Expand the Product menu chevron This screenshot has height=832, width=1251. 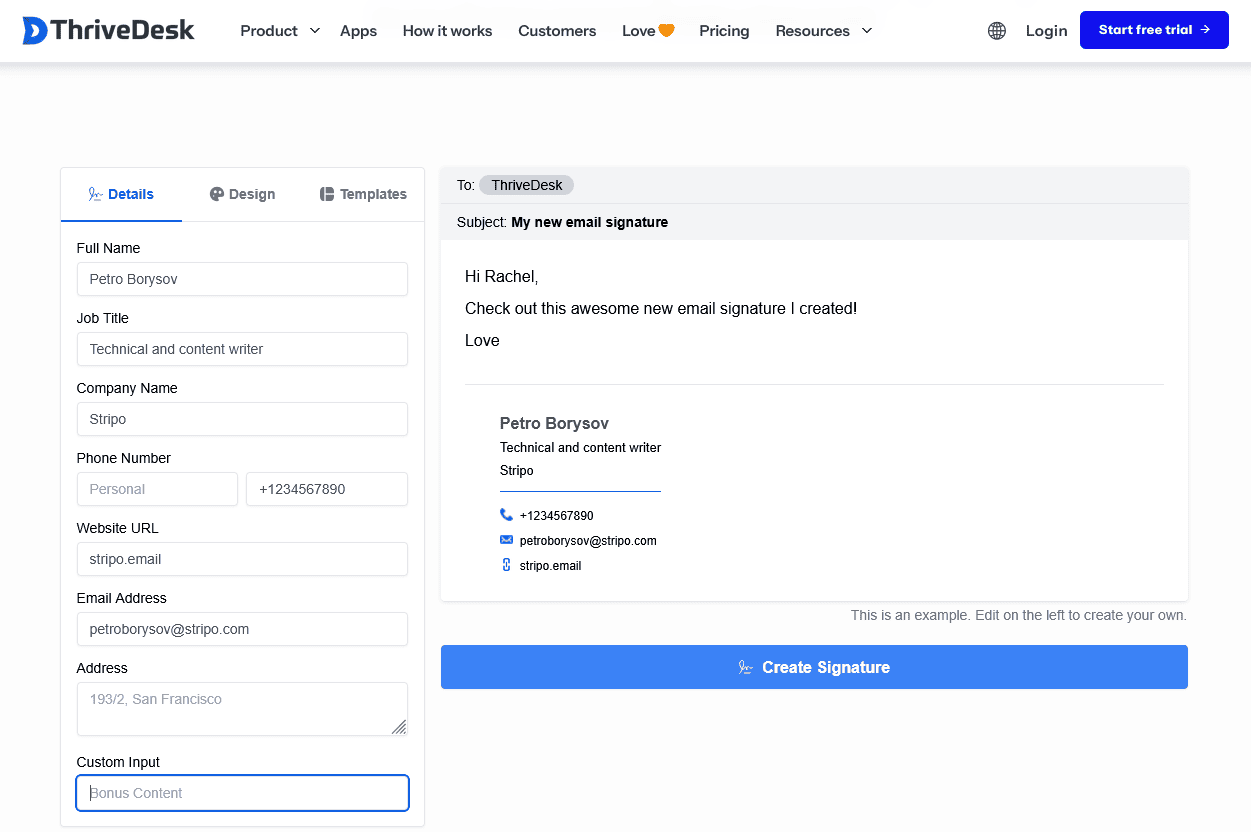(x=315, y=31)
